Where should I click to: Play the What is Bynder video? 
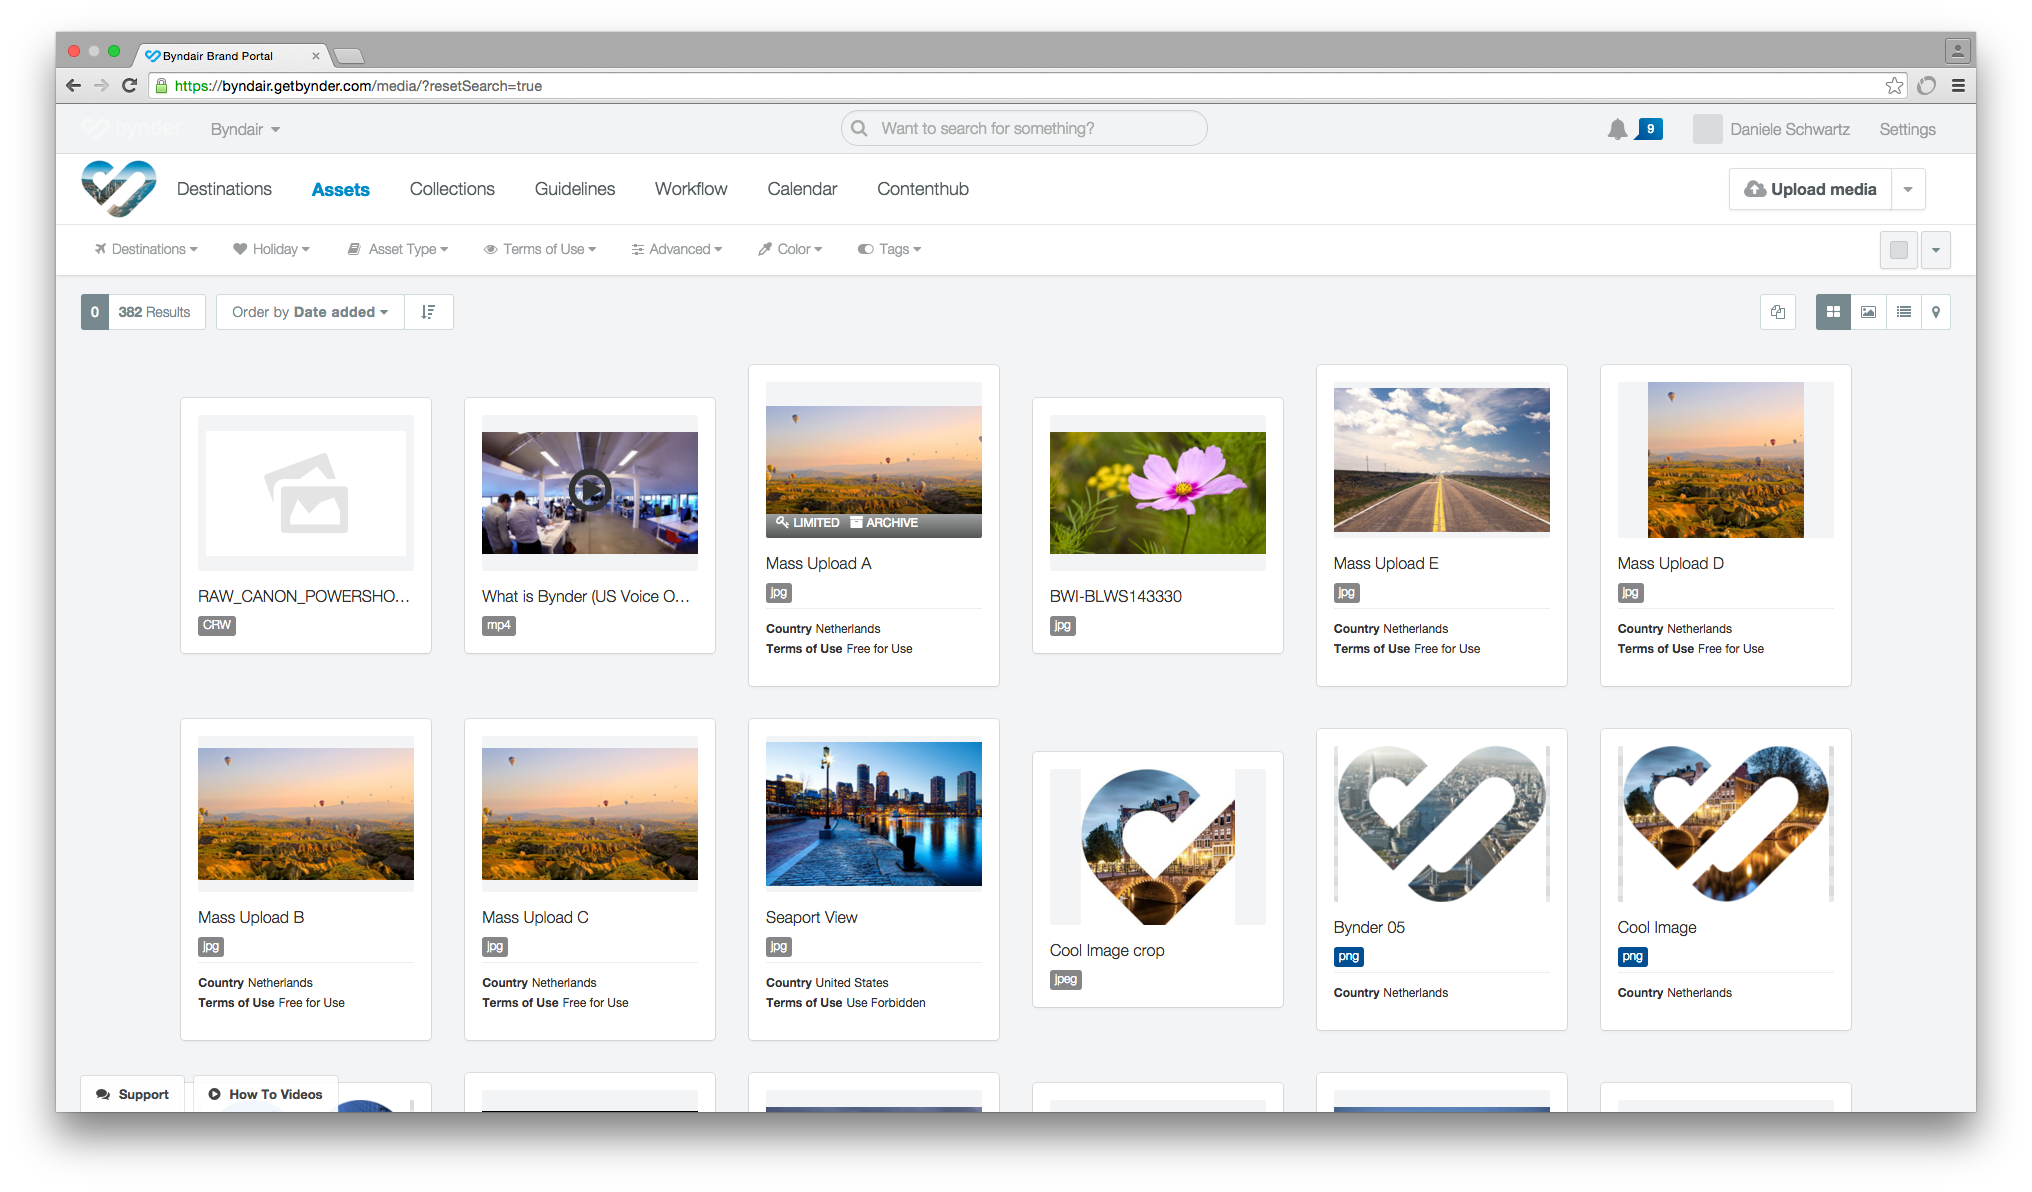(590, 490)
